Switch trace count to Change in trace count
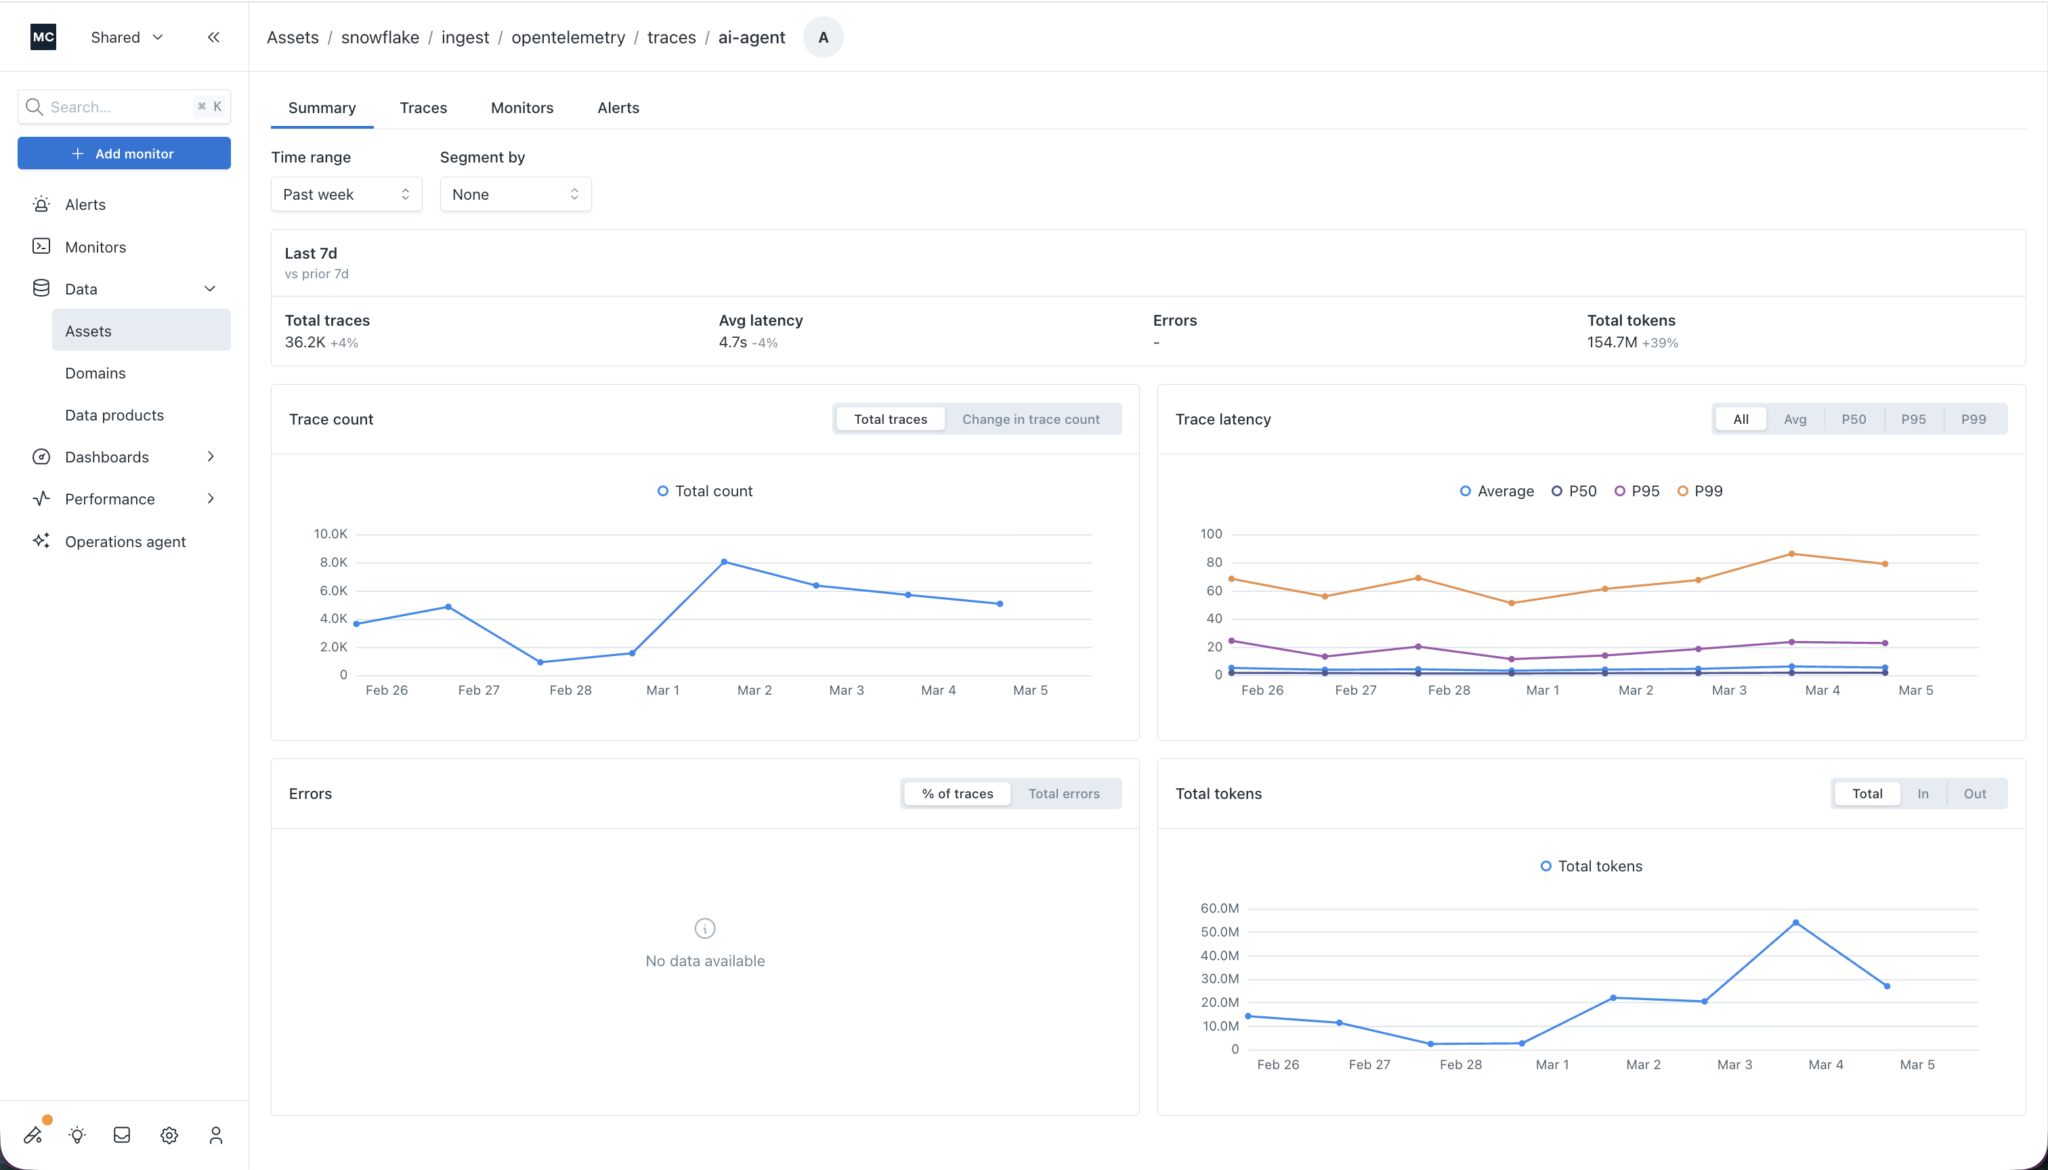 tap(1031, 419)
